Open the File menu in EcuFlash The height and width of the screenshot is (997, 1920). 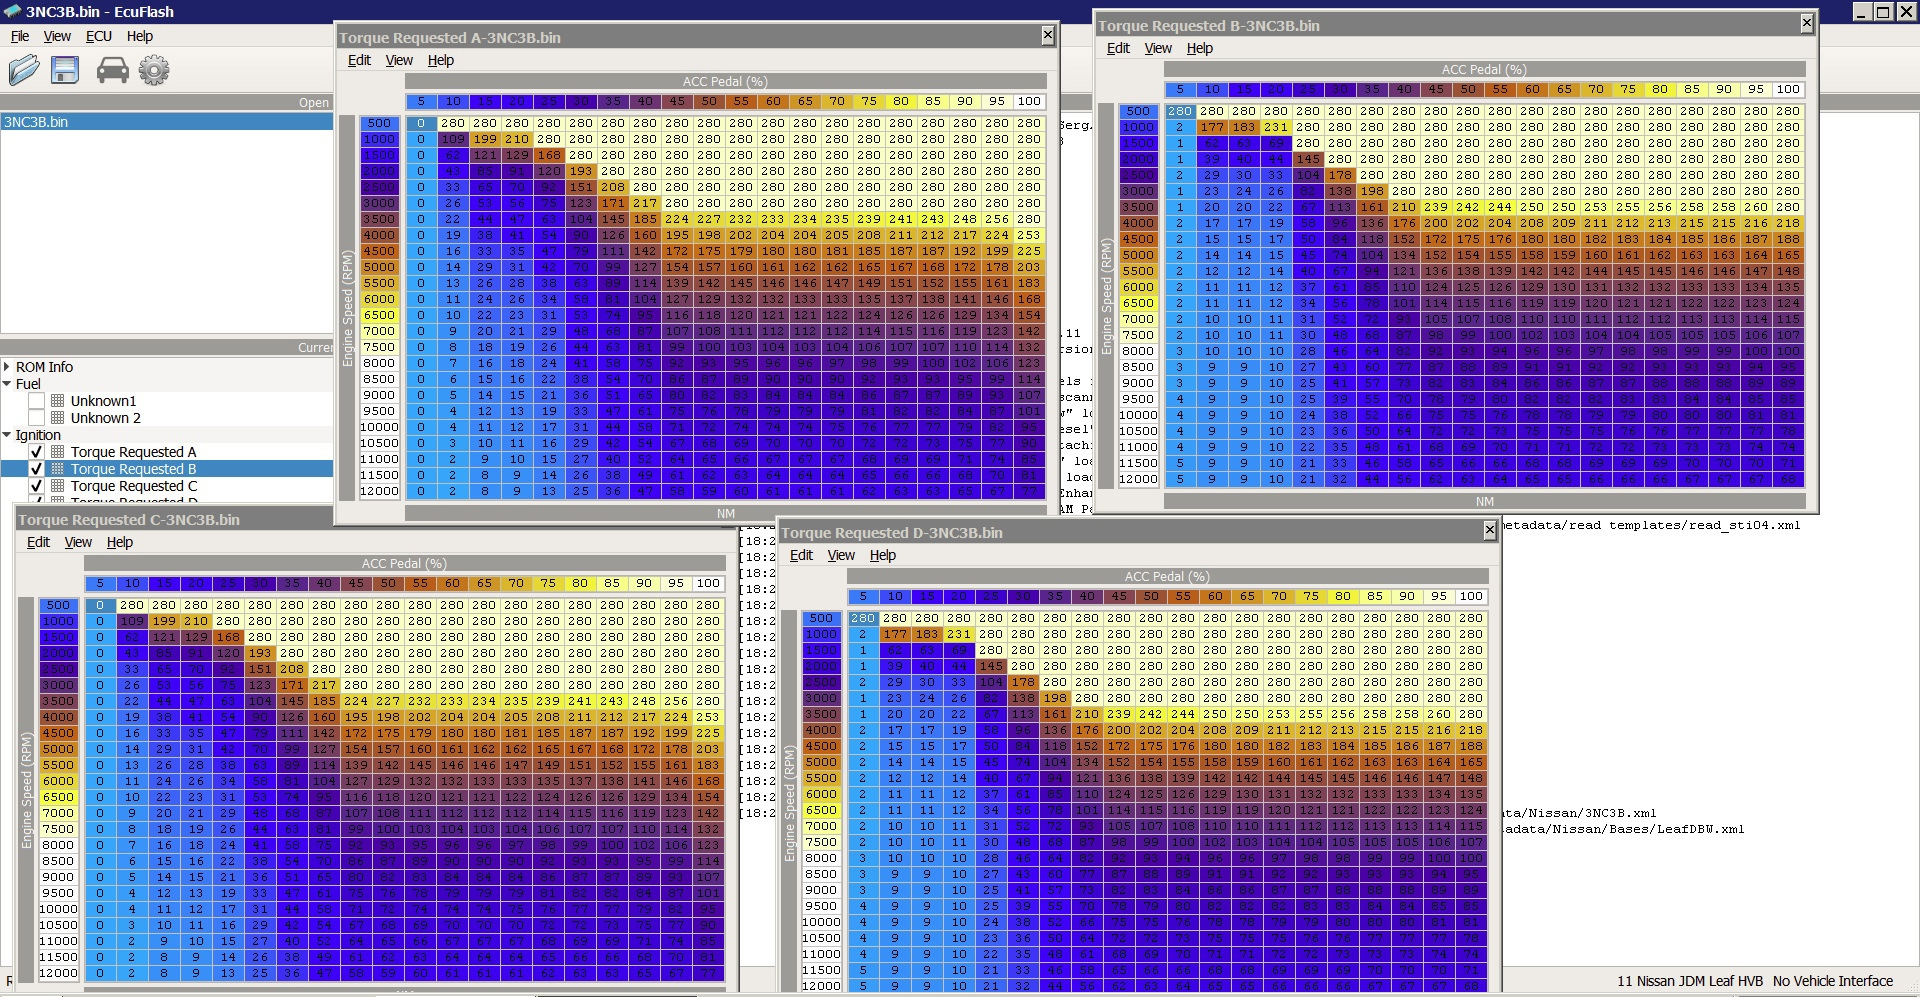(x=20, y=36)
